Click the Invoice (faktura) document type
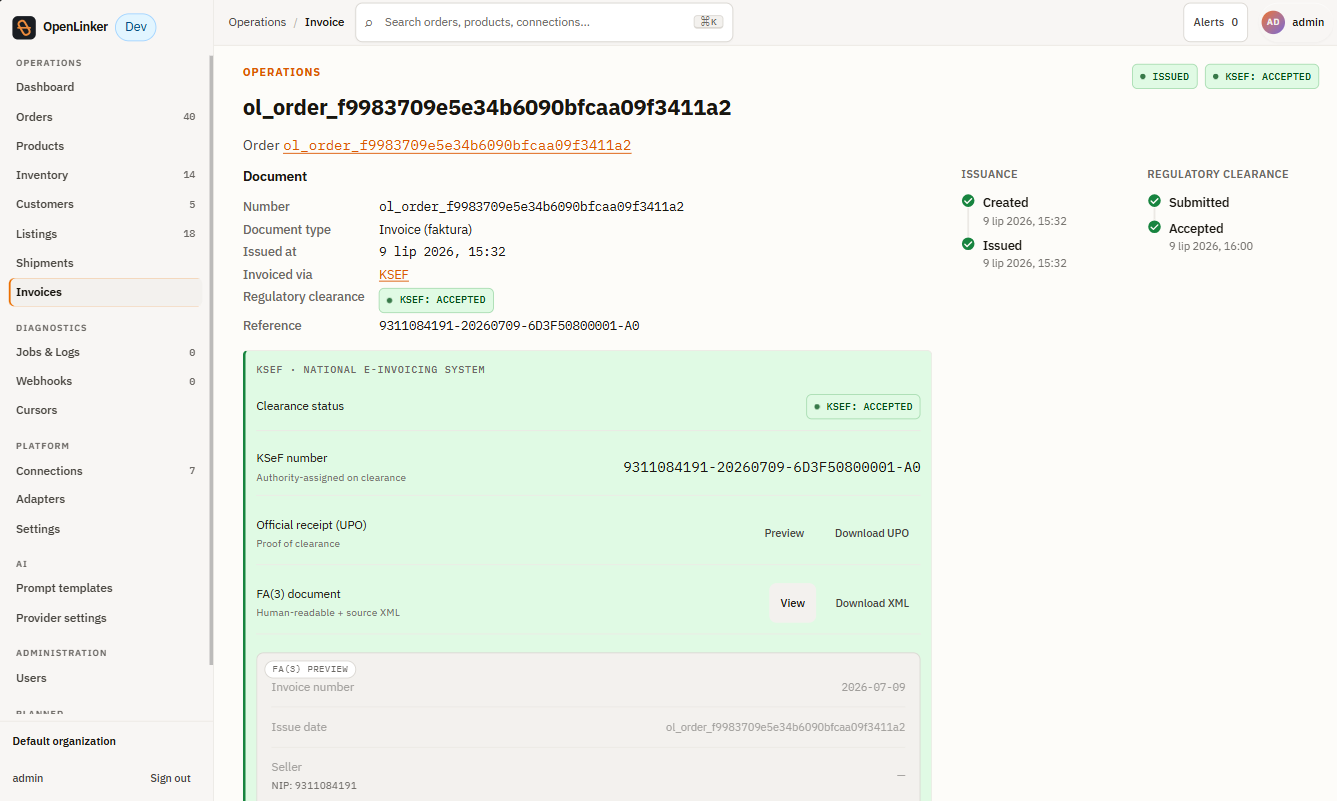Viewport: 1337px width, 801px height. point(425,230)
